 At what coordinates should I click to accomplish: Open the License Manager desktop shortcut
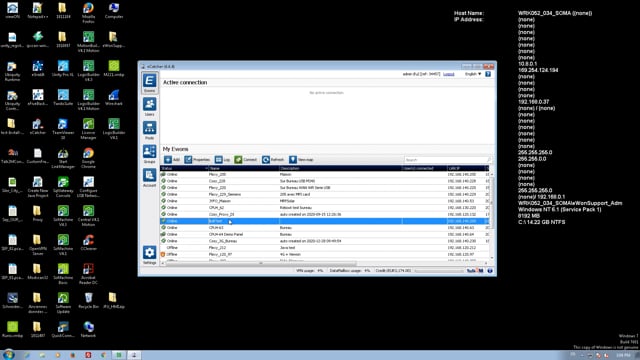tap(88, 129)
